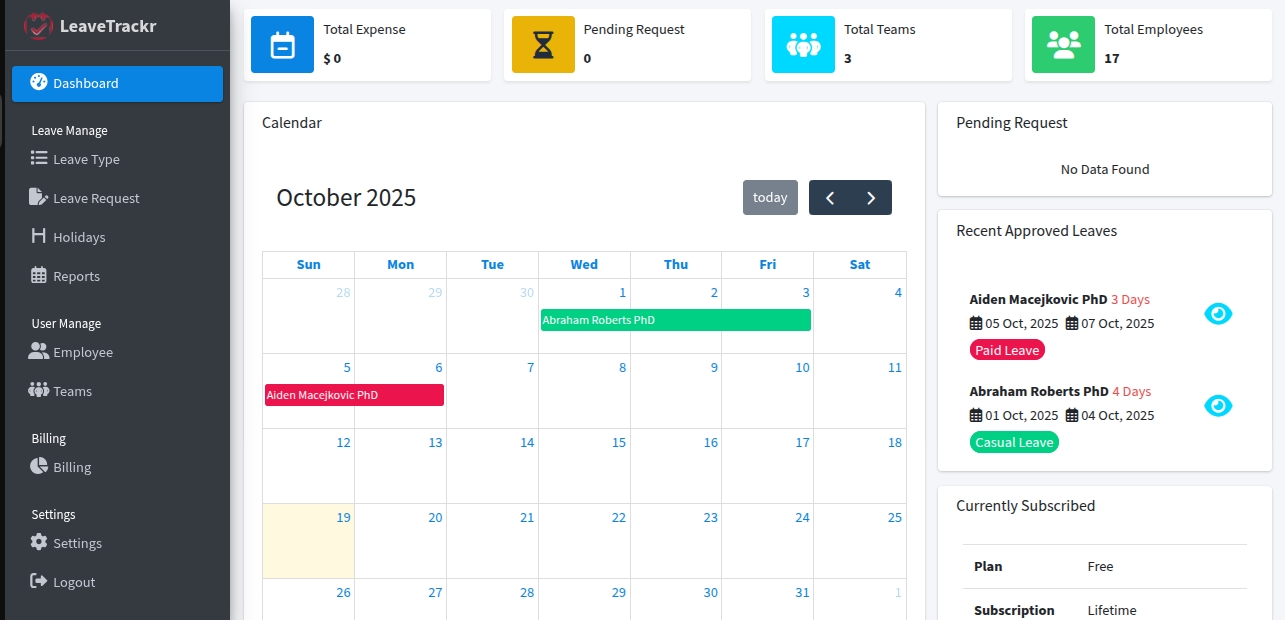This screenshot has height=620, width=1285.
Task: Click the Settings gear icon
Action: coord(39,542)
